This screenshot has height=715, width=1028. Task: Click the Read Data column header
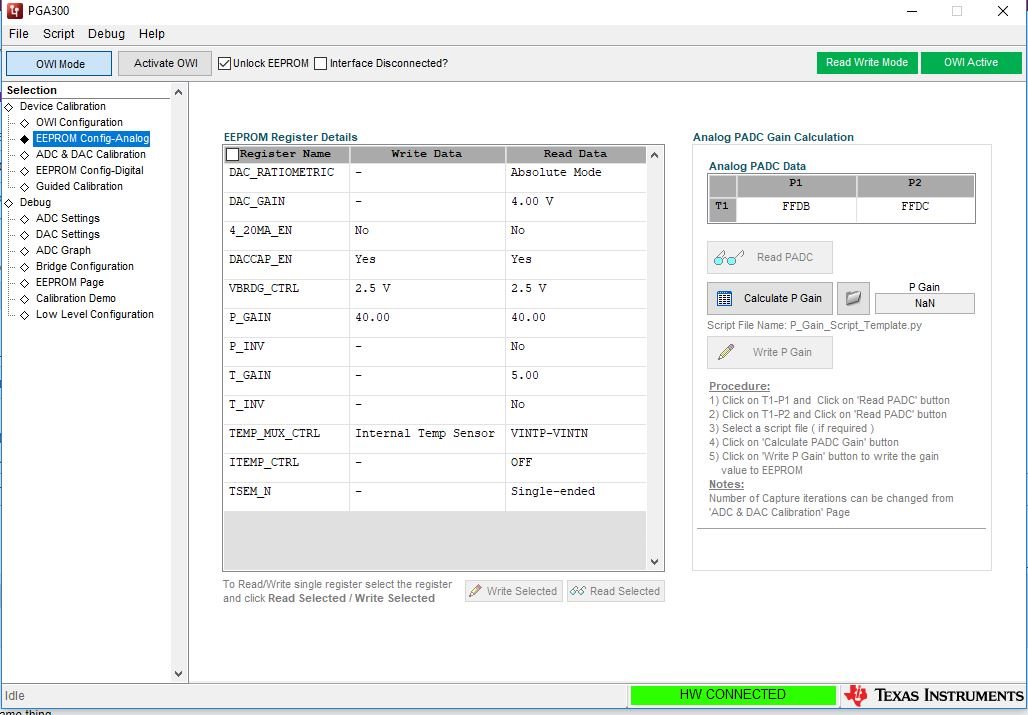(x=576, y=154)
